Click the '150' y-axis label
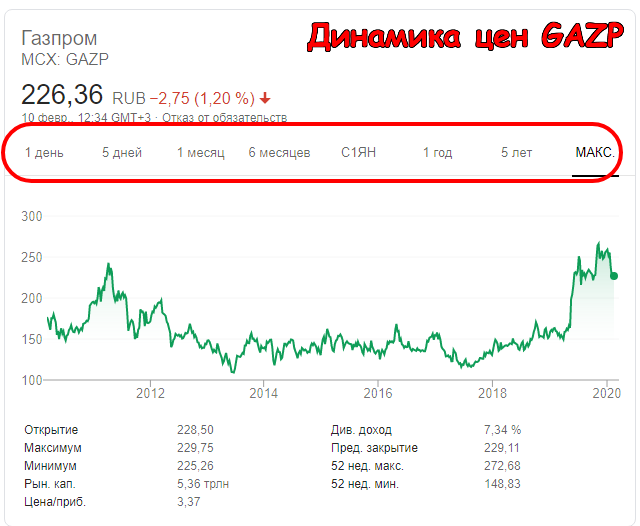640x526 pixels. point(32,340)
